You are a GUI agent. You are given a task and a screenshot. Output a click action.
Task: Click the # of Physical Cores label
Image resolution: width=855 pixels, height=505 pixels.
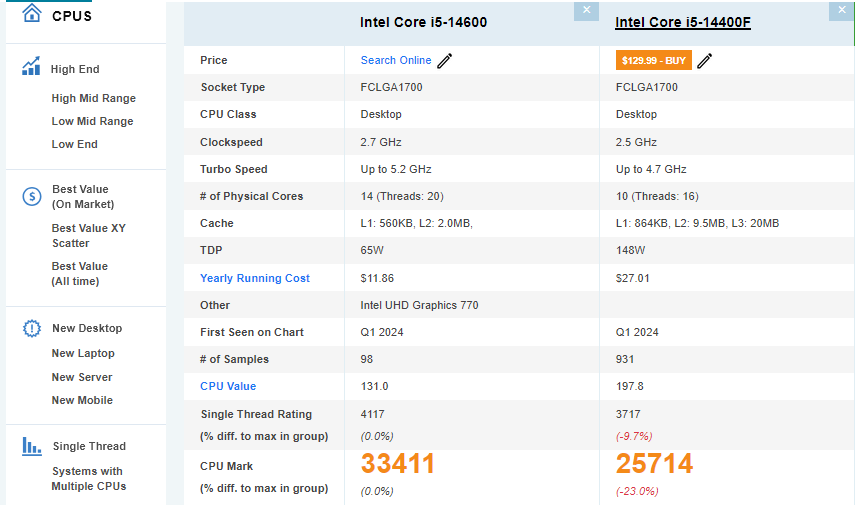point(251,196)
